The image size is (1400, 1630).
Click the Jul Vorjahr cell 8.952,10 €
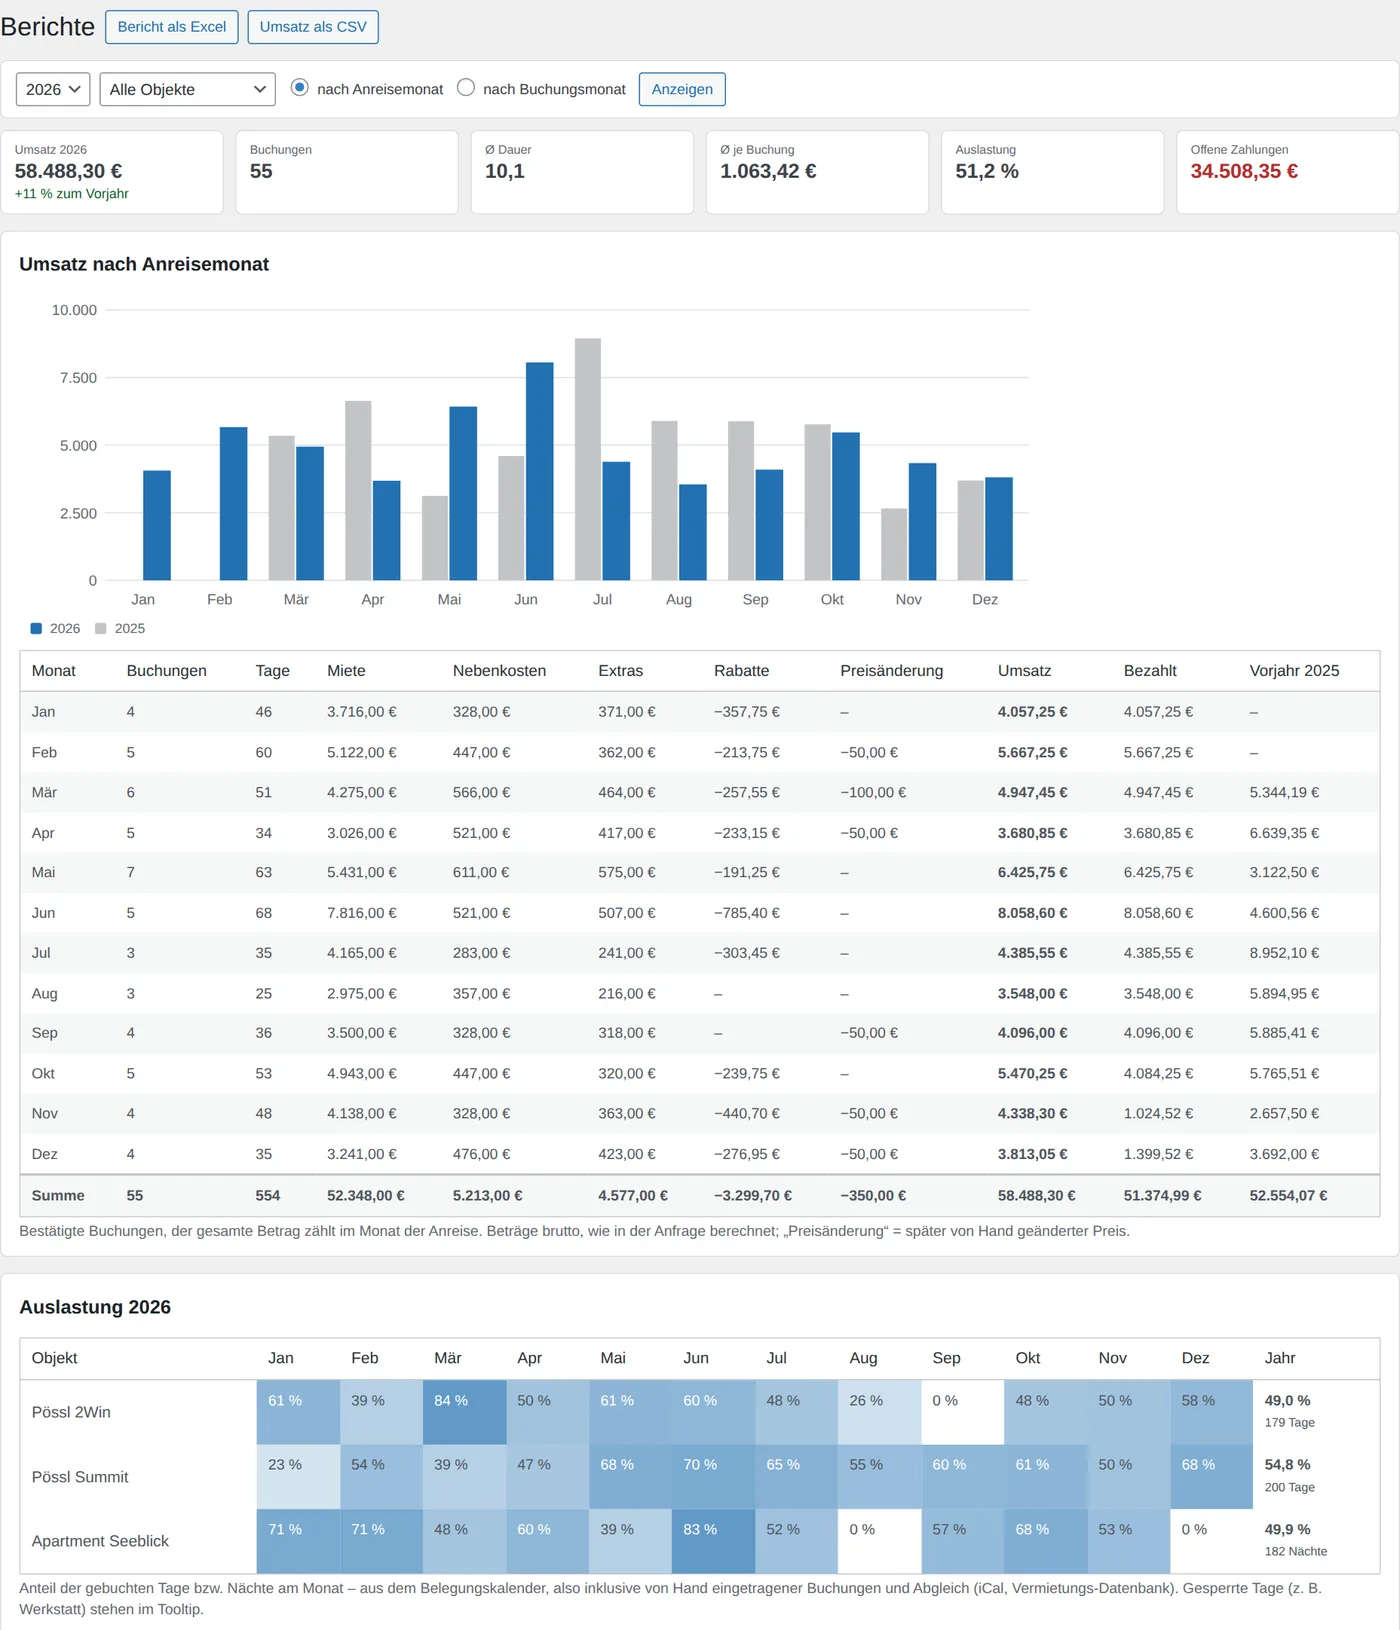pos(1284,953)
